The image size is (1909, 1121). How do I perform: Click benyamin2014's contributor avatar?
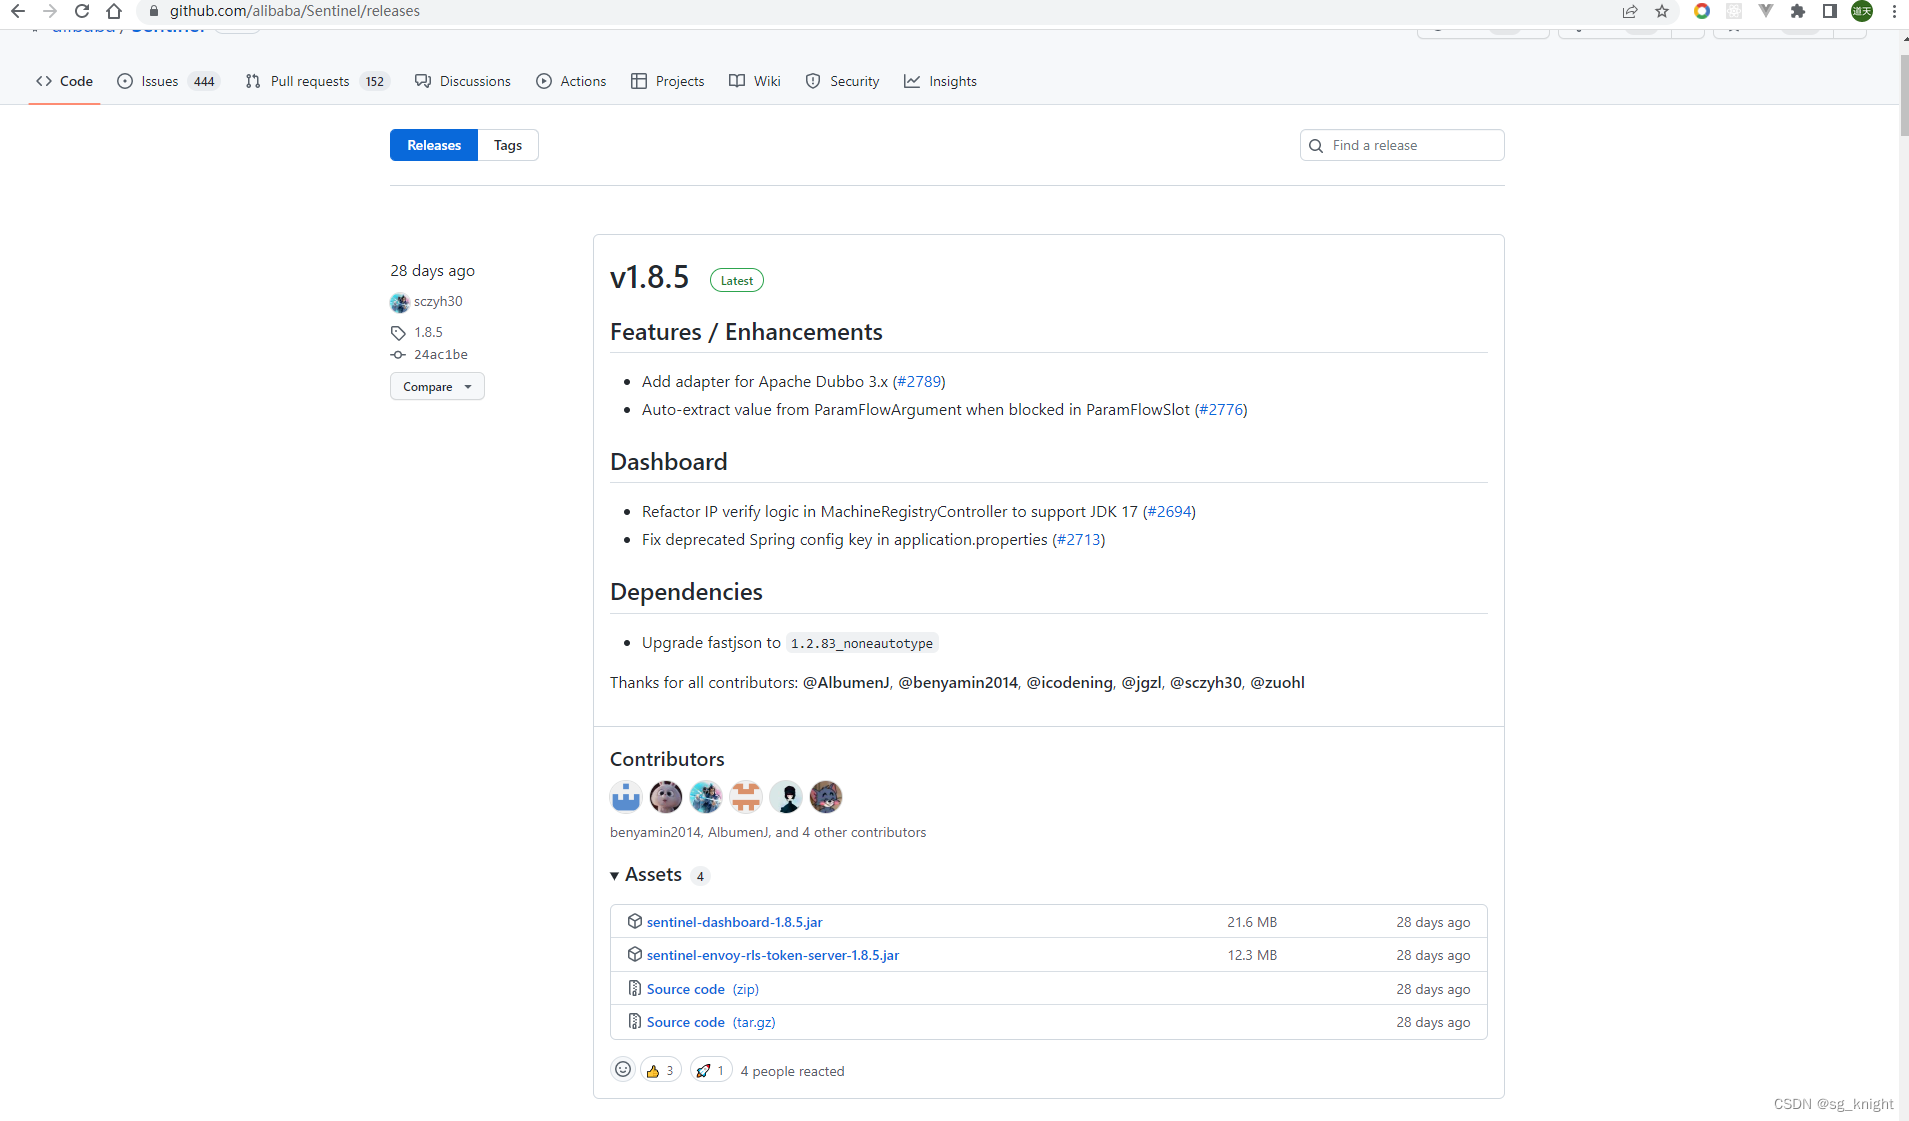(625, 797)
